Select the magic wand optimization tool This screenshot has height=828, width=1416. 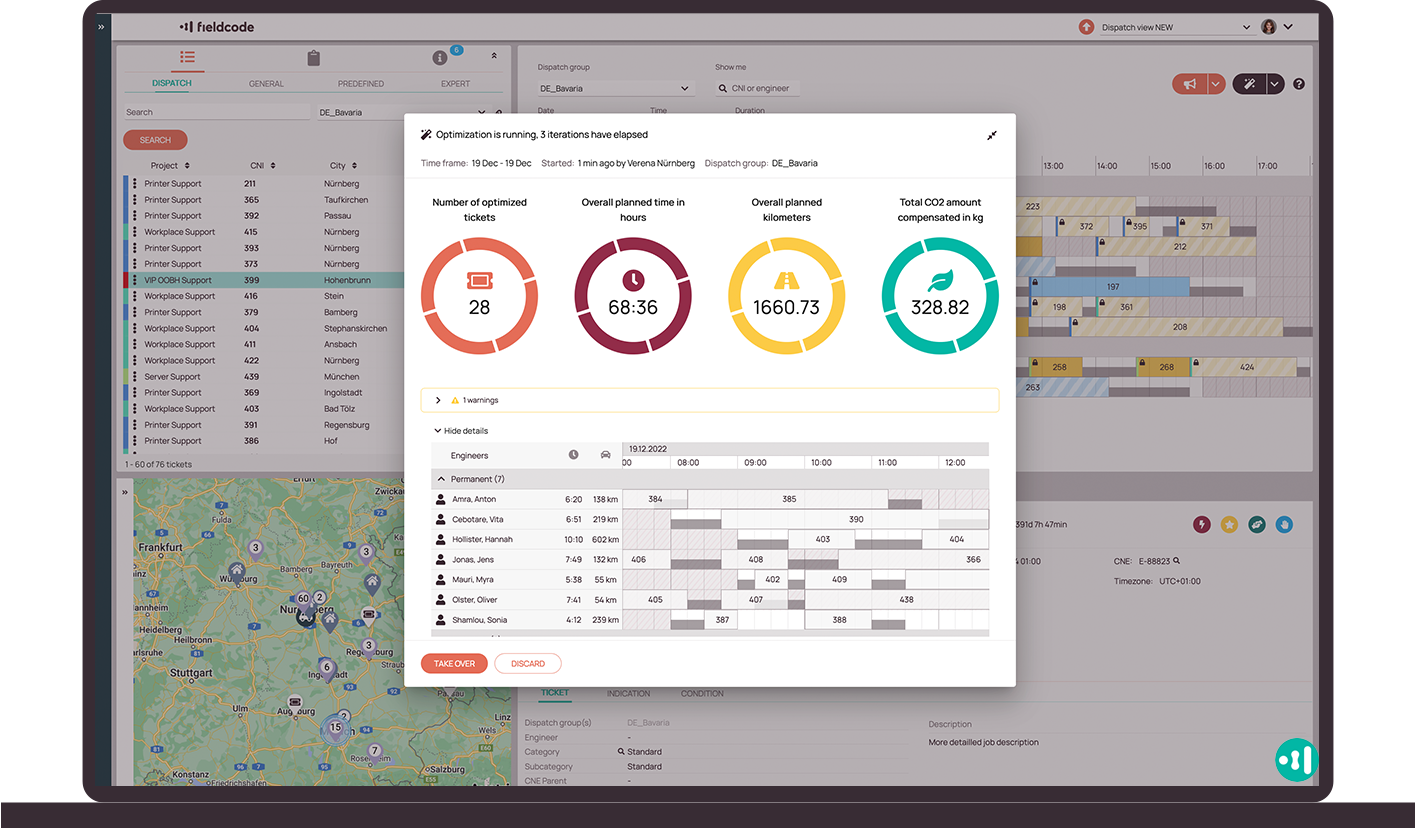(x=1249, y=83)
